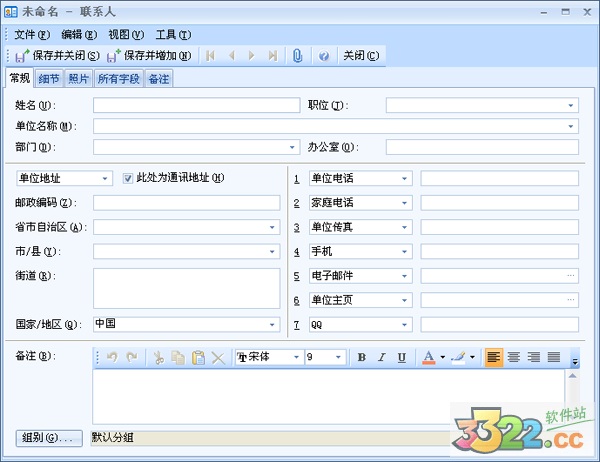Viewport: 600px width, 462px height.
Task: Apply font color A icon
Action: 429,357
